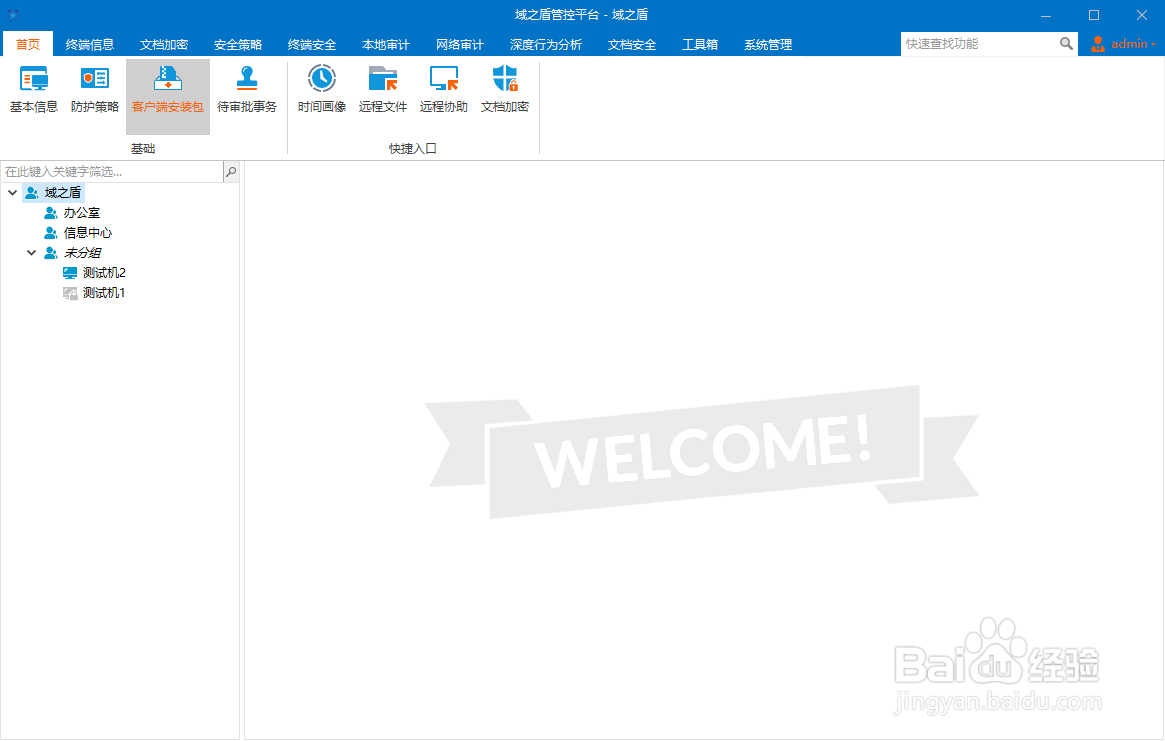Open the 时间画像 clock icon

322,78
